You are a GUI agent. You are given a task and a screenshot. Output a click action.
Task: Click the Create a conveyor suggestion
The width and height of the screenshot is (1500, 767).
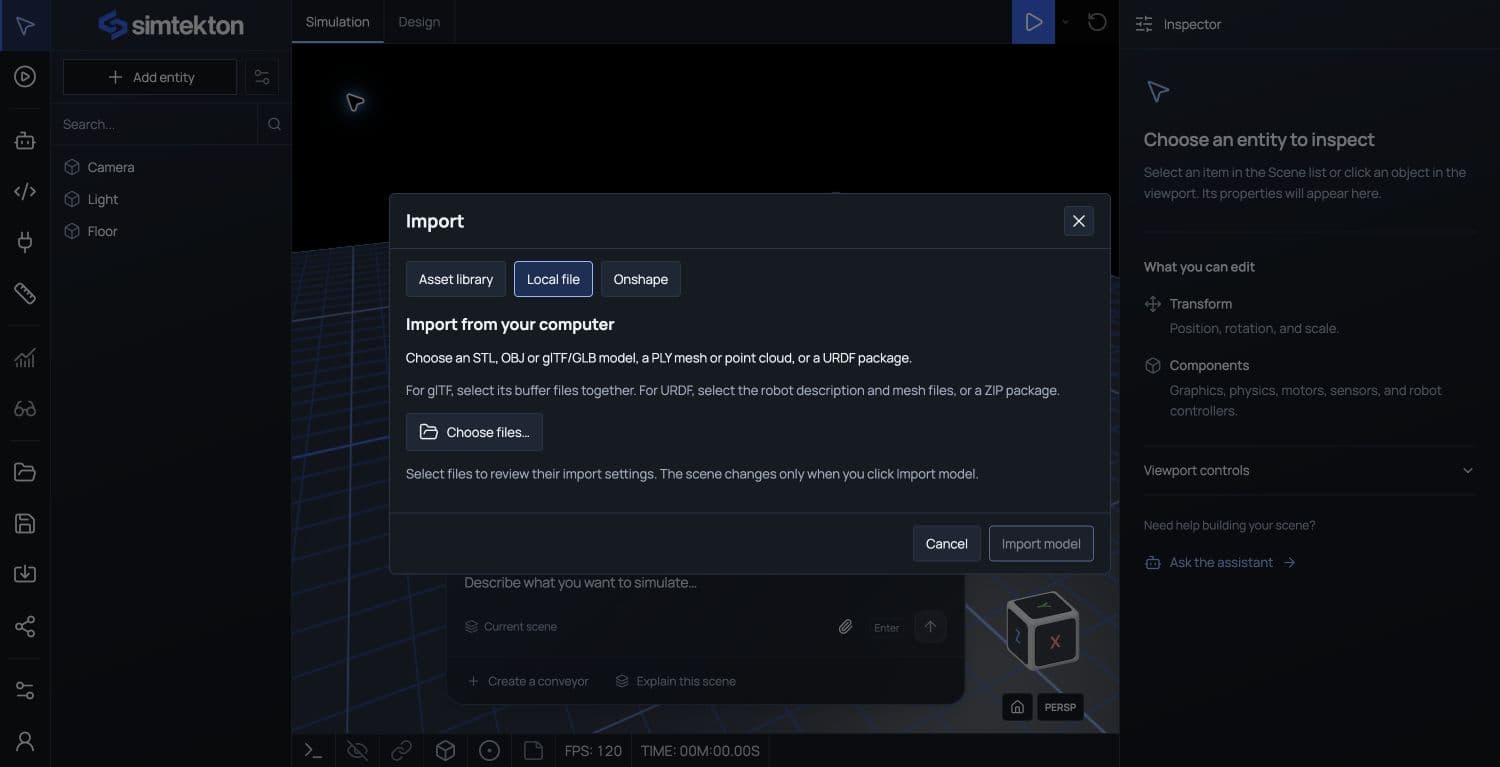pos(528,681)
